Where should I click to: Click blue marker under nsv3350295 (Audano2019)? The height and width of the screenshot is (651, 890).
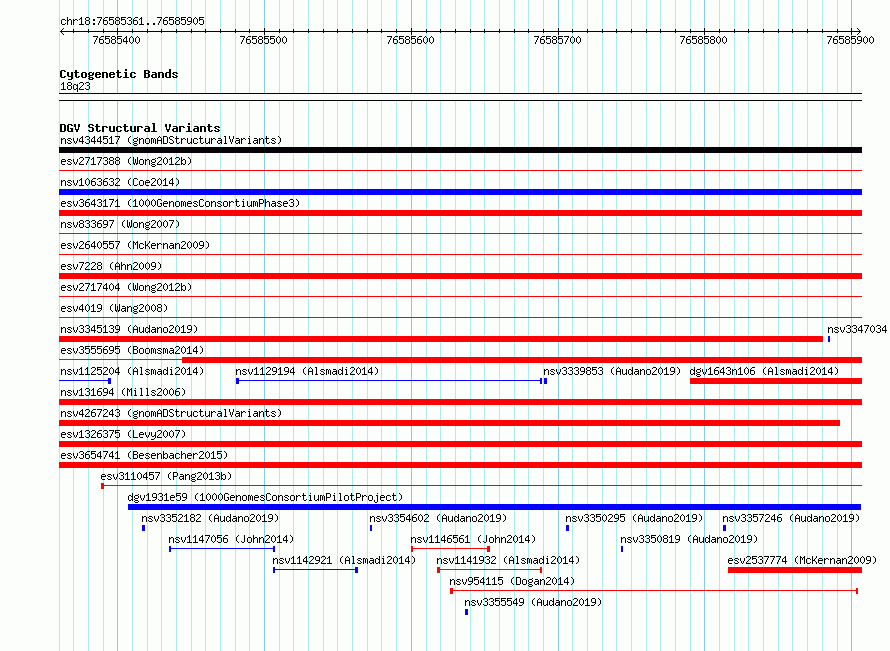(568, 528)
